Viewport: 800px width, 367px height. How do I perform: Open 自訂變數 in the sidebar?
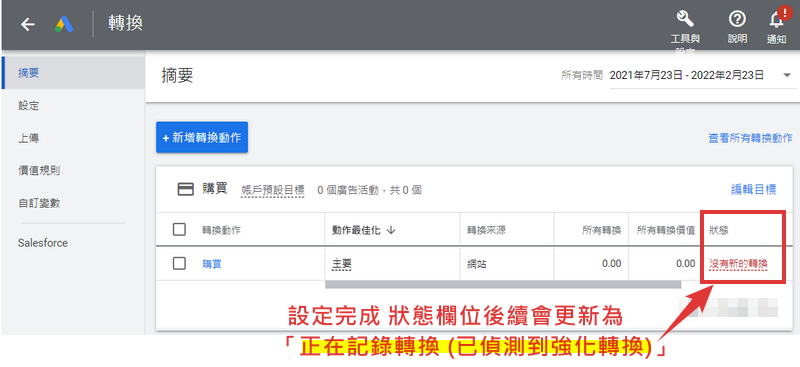(x=73, y=203)
